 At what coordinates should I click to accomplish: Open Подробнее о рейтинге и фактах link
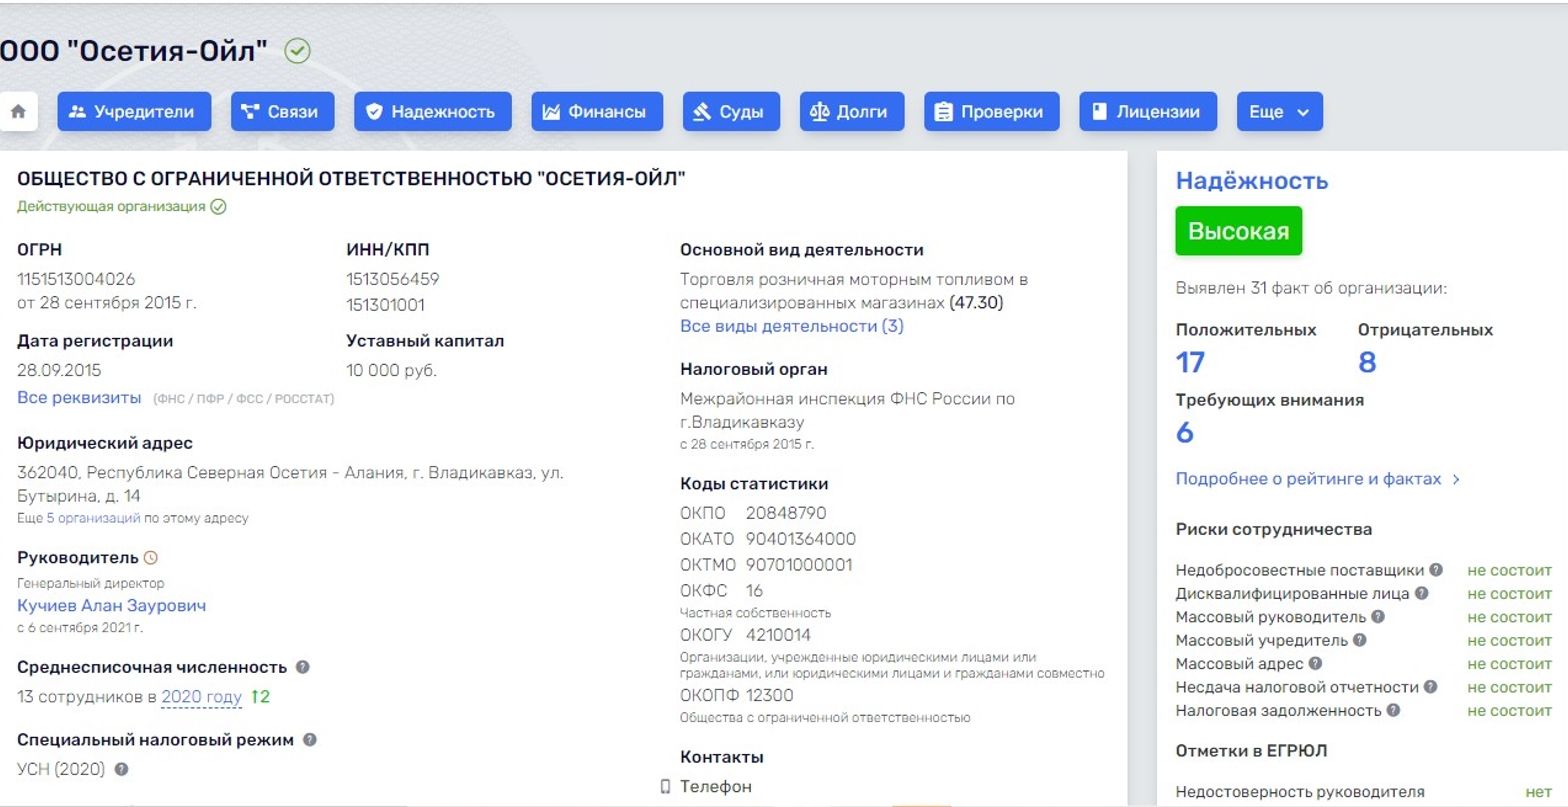click(1318, 479)
